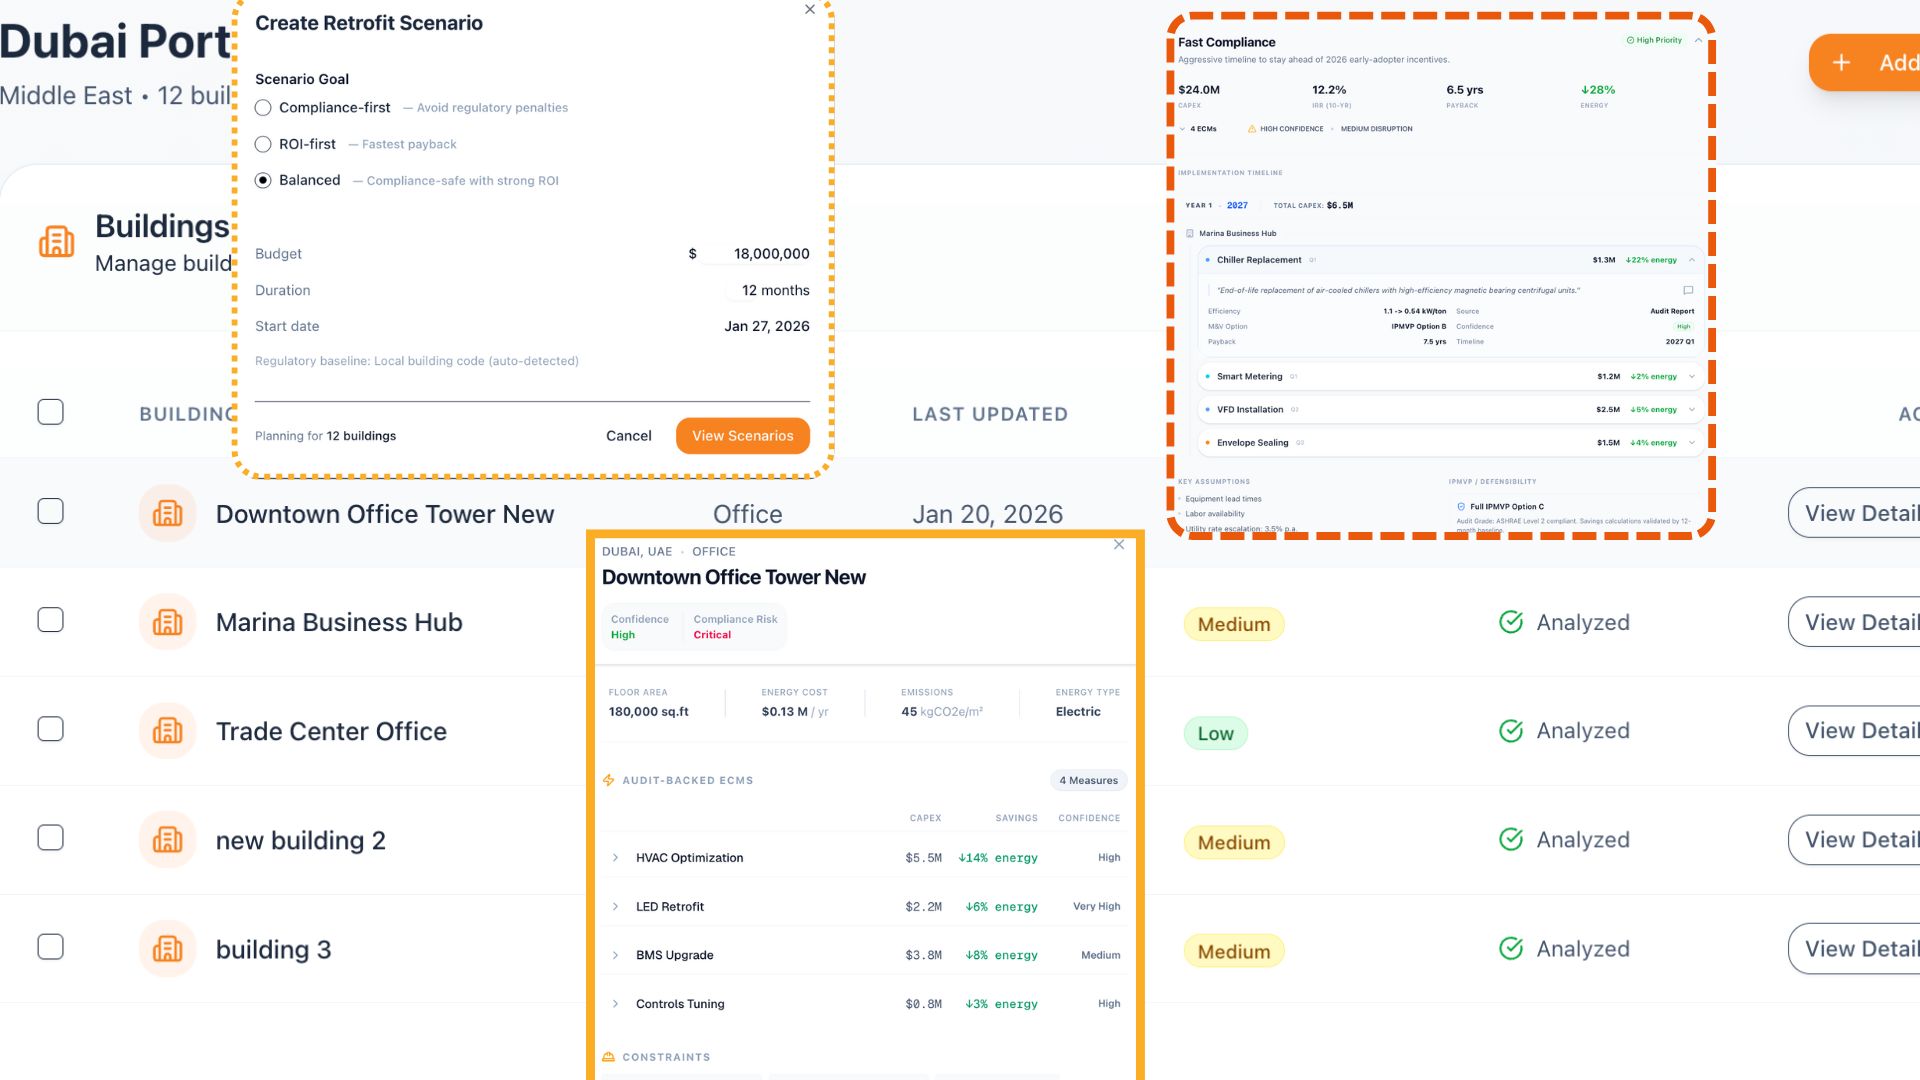The height and width of the screenshot is (1080, 1920).
Task: Click the View Scenarios button
Action: (742, 436)
